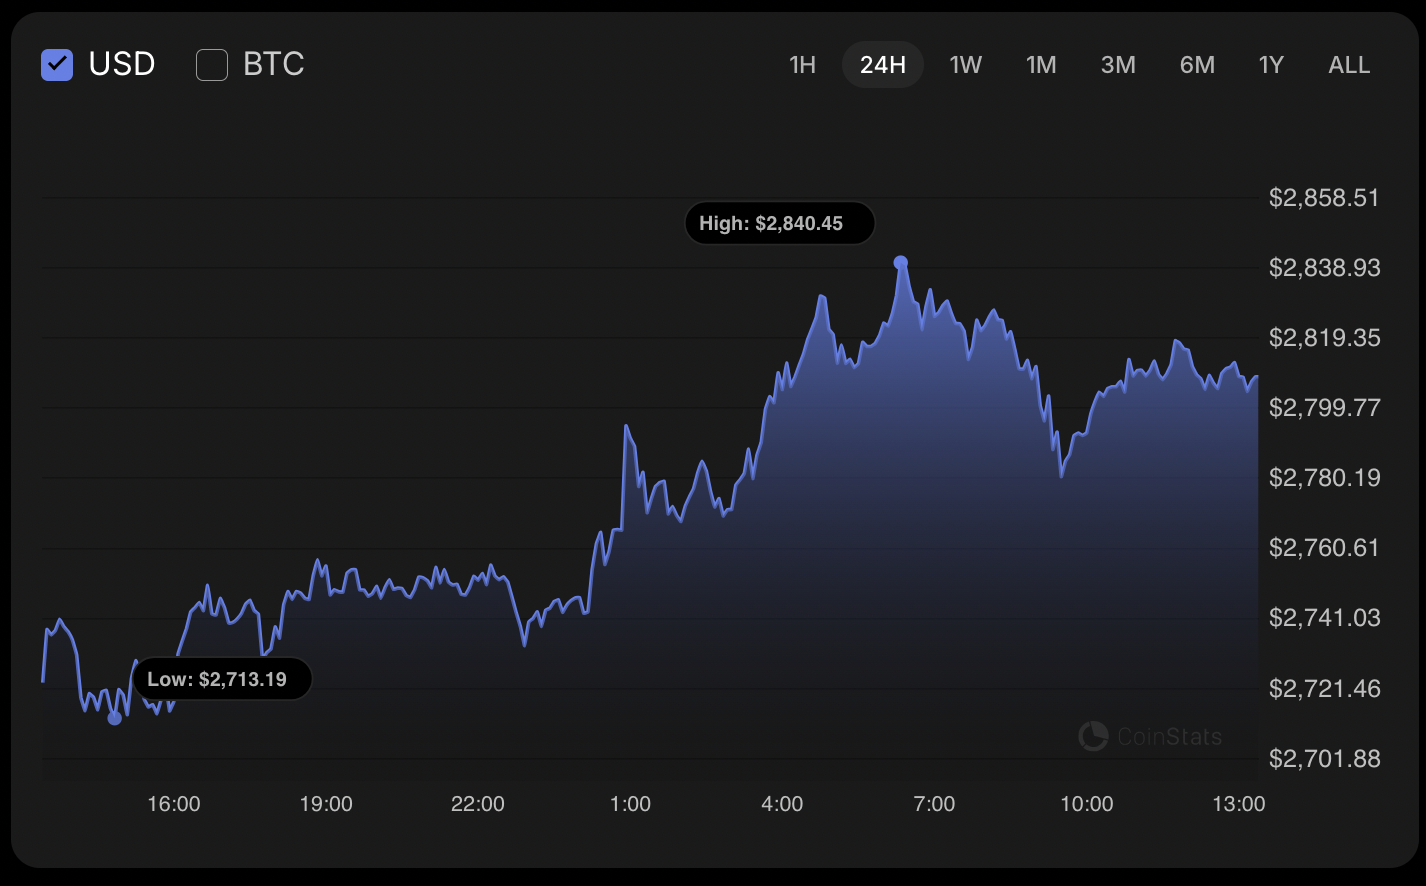This screenshot has width=1426, height=886.
Task: Switch to the 1W weekly view
Action: (x=965, y=64)
